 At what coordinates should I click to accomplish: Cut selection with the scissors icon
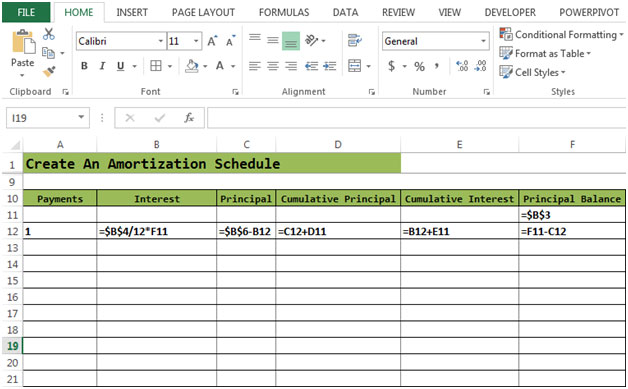(x=48, y=34)
